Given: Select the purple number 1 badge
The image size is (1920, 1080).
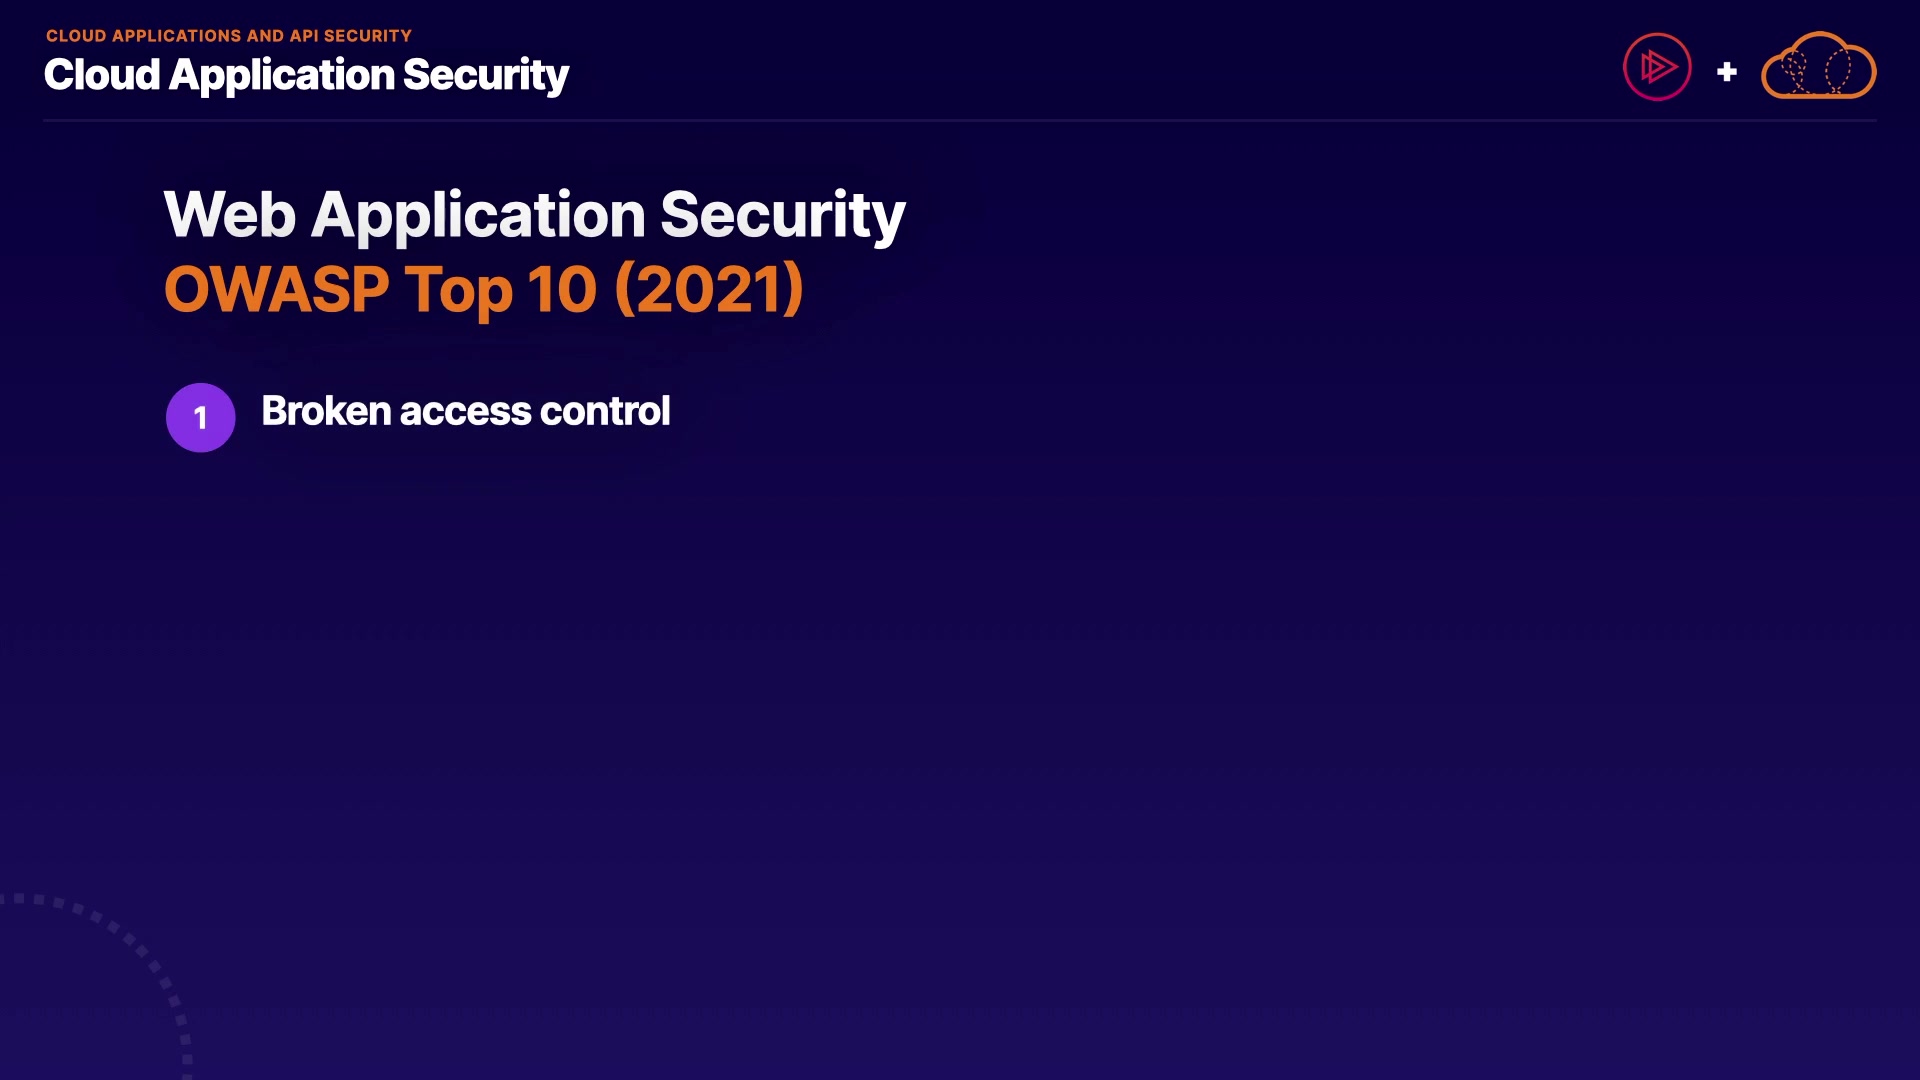Looking at the screenshot, I should point(201,417).
